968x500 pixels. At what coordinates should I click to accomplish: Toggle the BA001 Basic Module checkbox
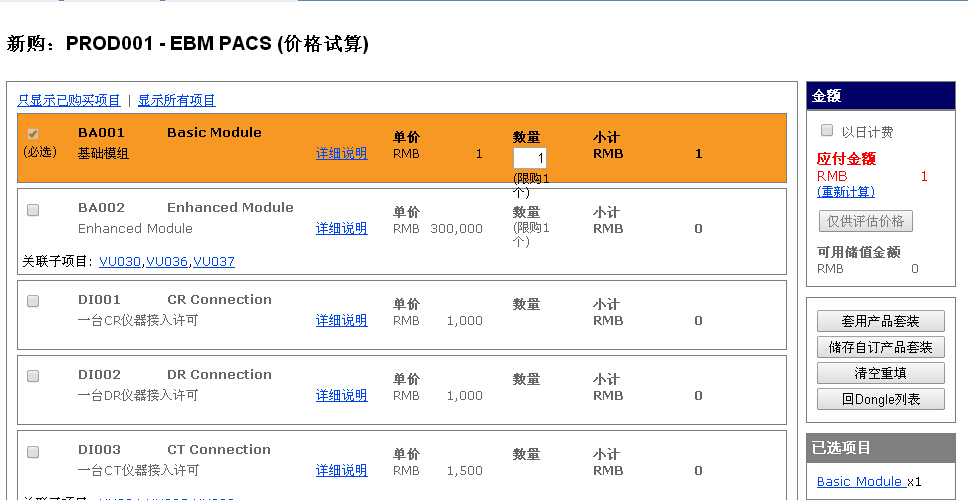pyautogui.click(x=33, y=134)
